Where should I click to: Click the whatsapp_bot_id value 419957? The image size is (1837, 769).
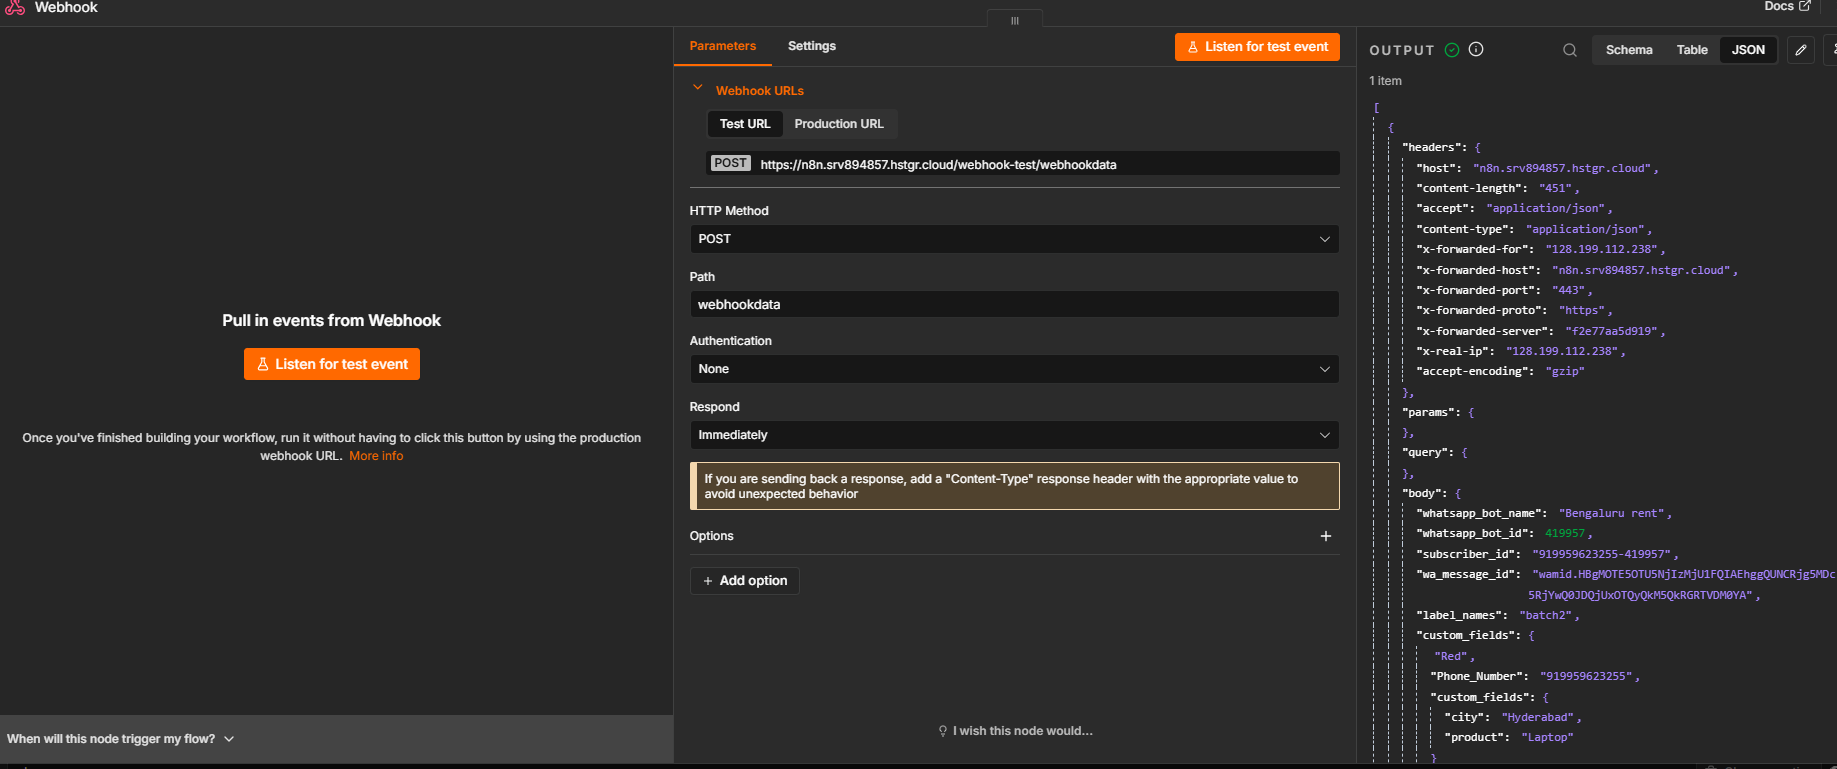1565,534
